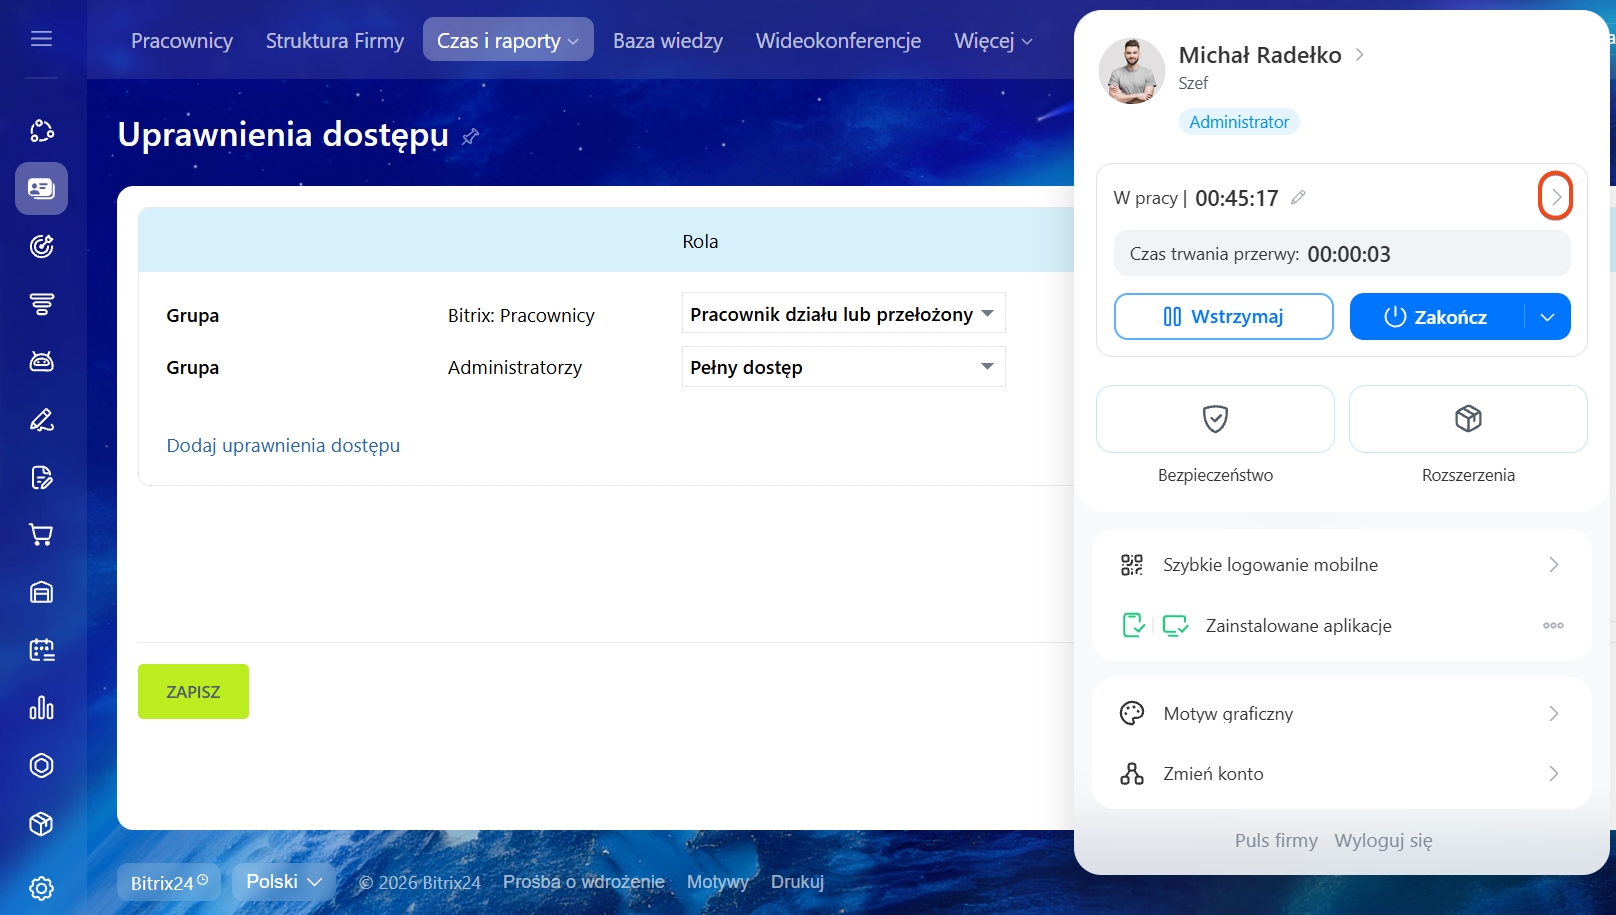The image size is (1616, 915).
Task: Click the Dodaj uprawnienia dostępu link
Action: [x=283, y=446]
